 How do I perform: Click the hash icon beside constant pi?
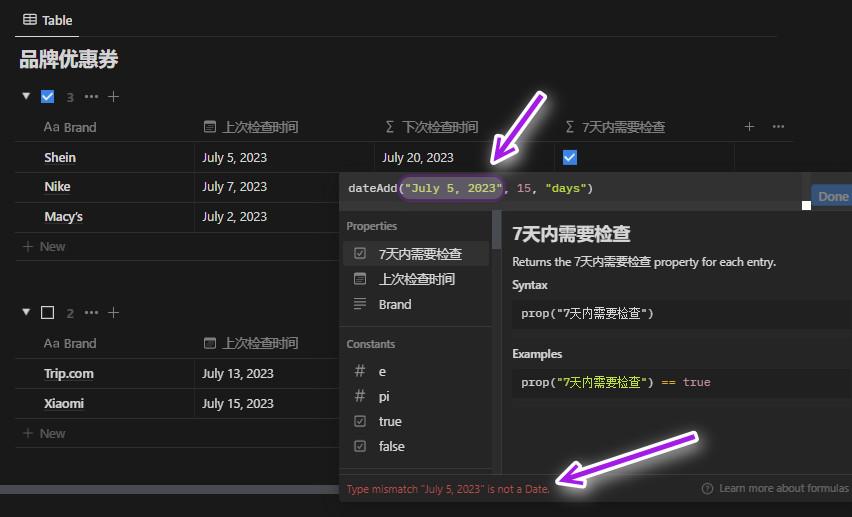click(x=360, y=396)
